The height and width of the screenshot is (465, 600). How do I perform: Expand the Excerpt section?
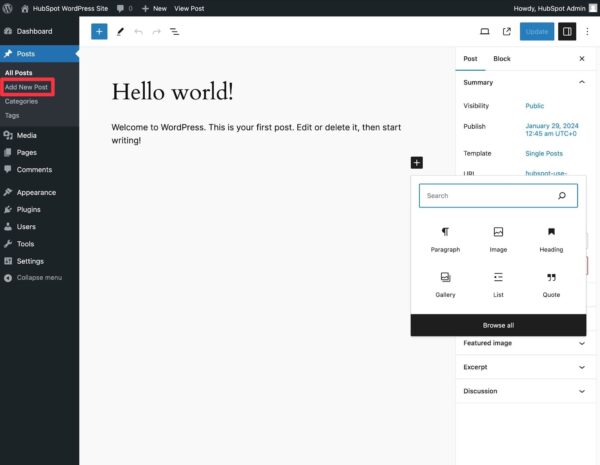coord(582,367)
